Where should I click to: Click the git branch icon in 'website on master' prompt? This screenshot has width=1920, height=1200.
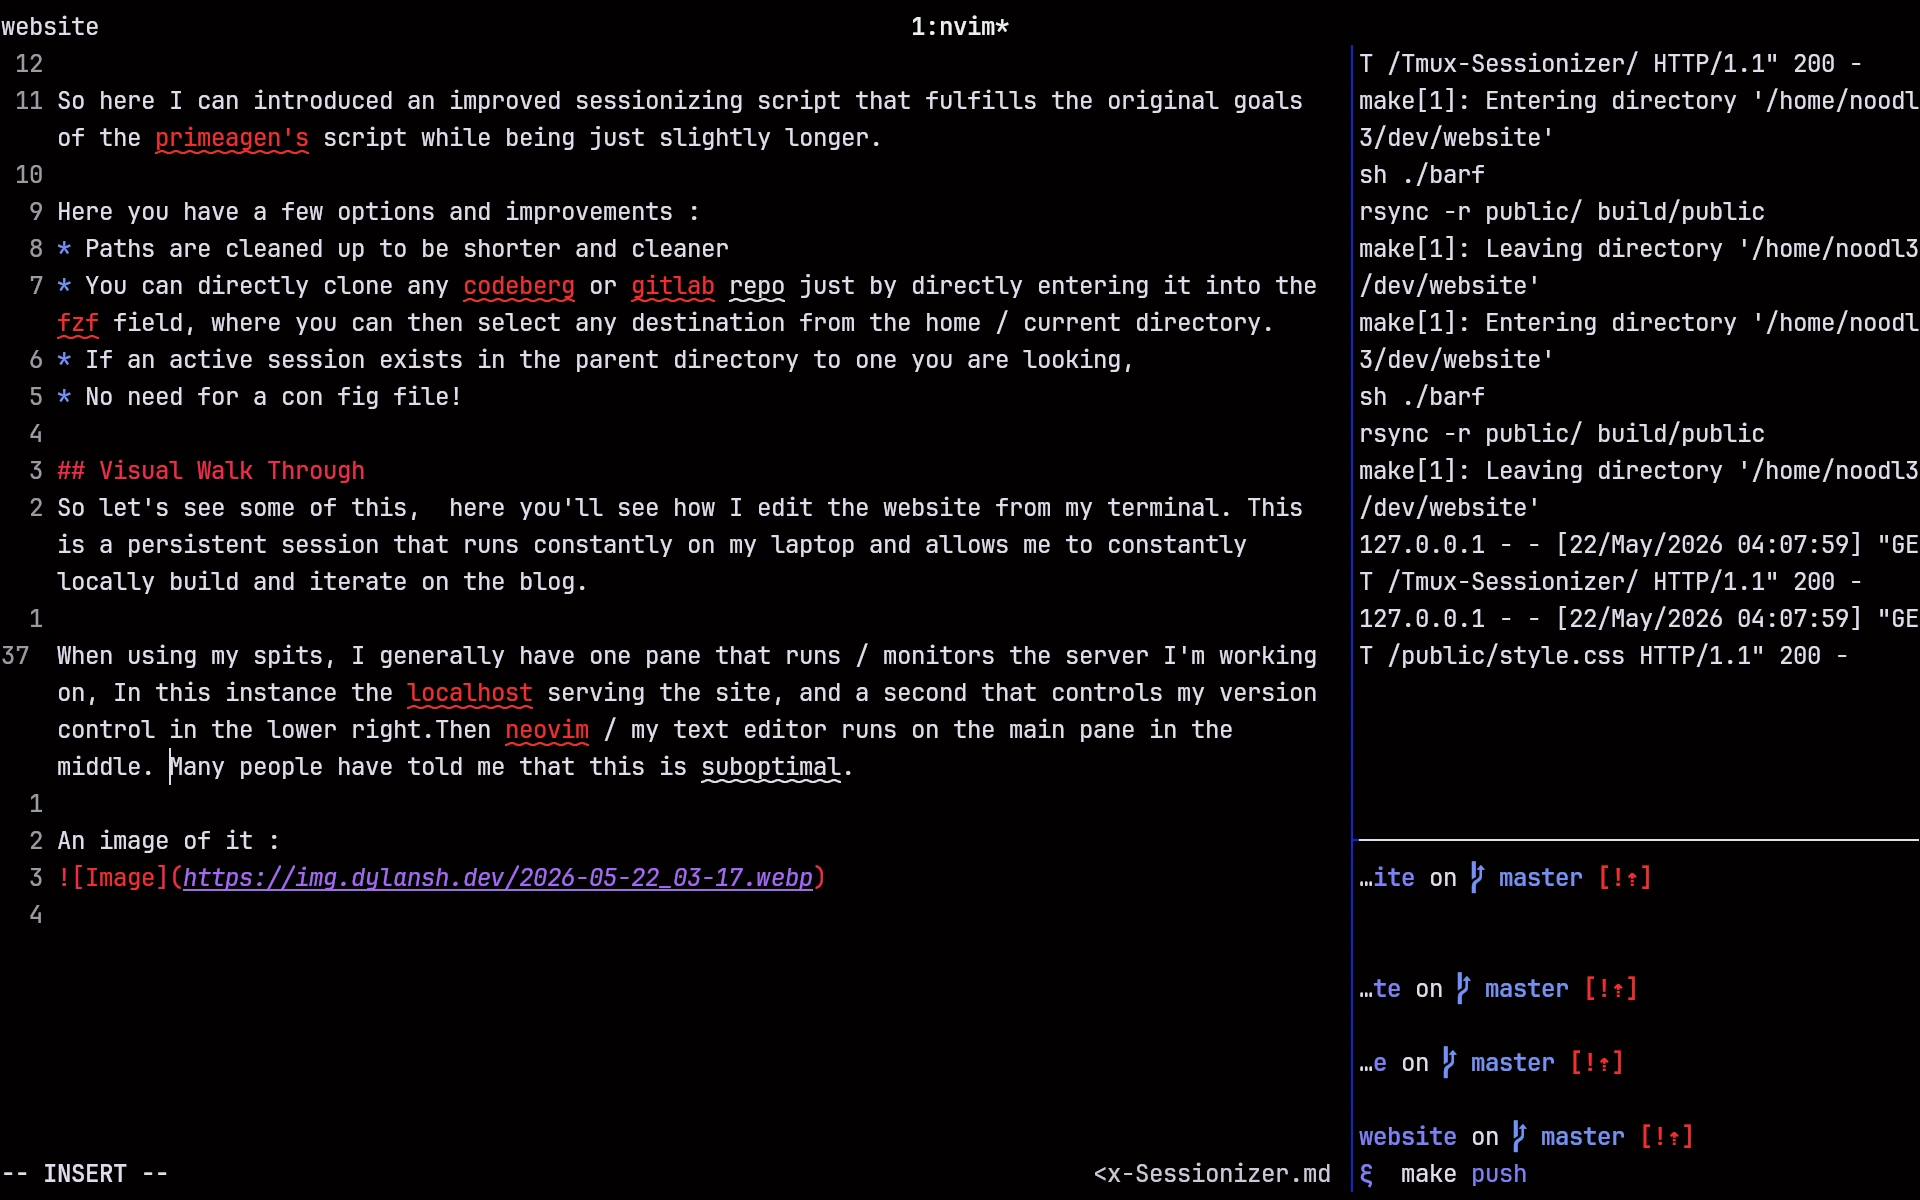[x=1519, y=1136]
